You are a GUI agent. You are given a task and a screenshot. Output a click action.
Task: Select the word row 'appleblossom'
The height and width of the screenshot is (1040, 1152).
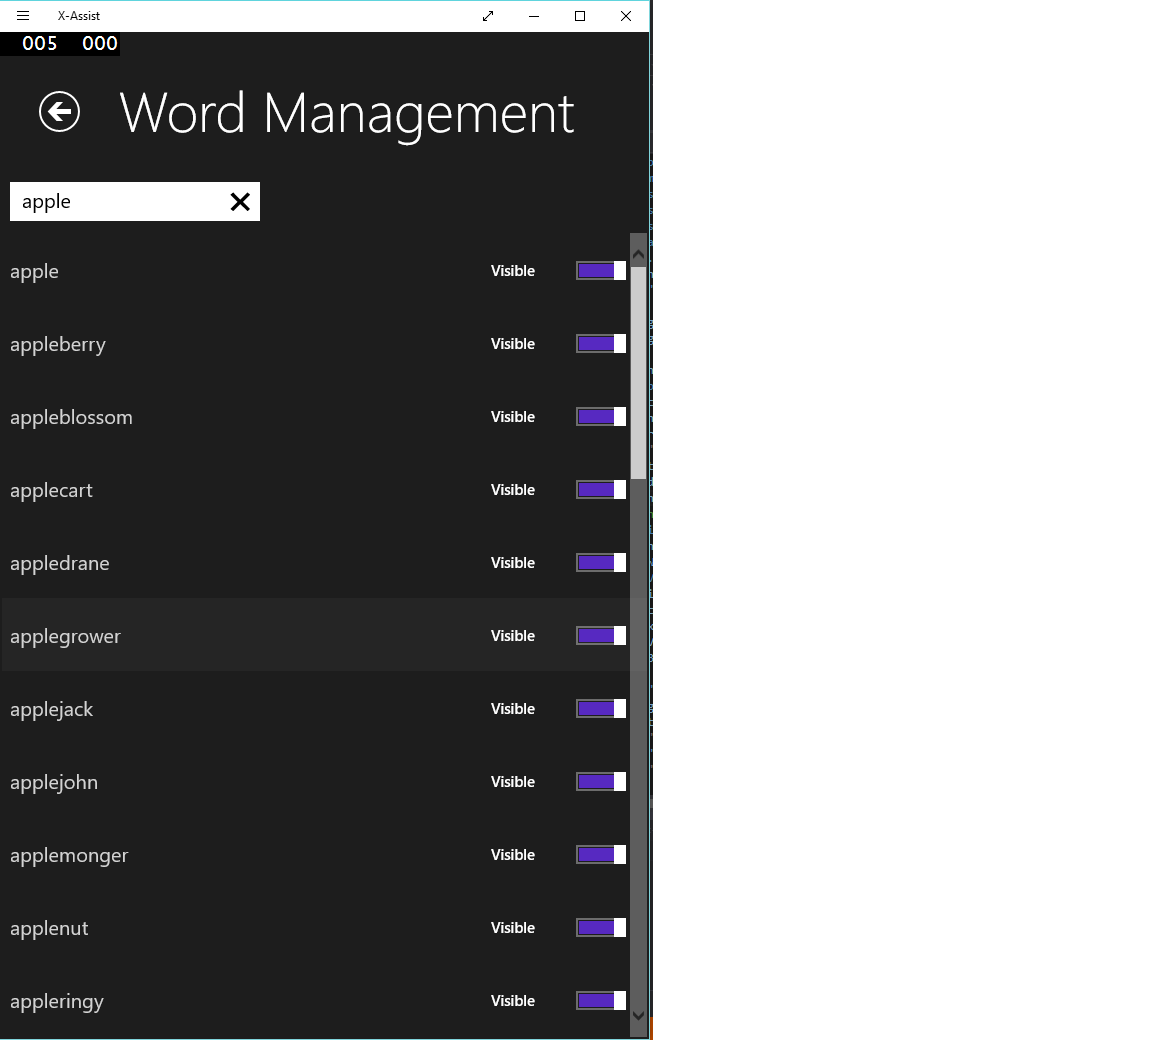316,416
